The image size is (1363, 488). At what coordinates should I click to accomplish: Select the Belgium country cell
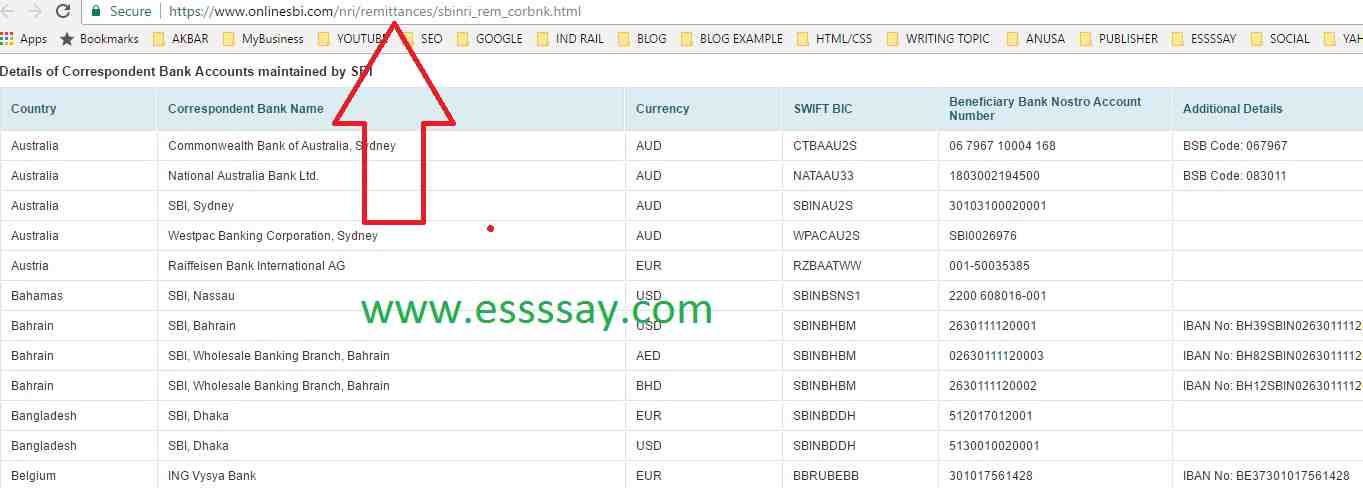(x=78, y=476)
